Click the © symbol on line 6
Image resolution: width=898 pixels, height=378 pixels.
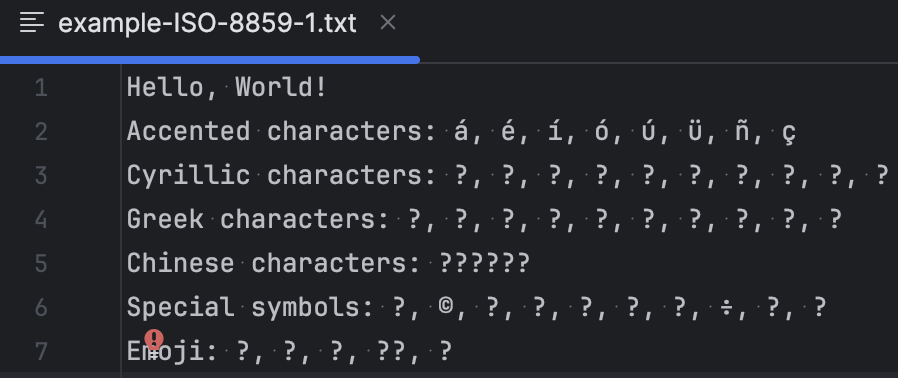(446, 306)
